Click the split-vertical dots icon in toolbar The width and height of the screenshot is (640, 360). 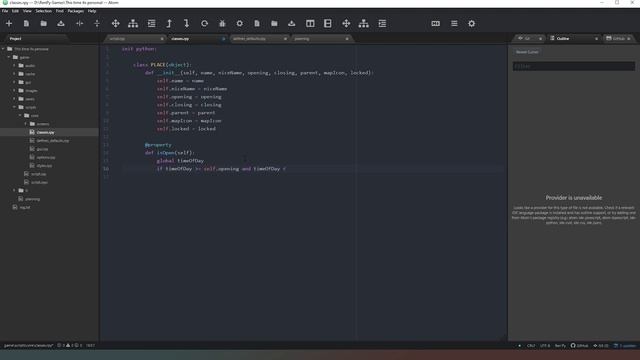click(x=97, y=24)
